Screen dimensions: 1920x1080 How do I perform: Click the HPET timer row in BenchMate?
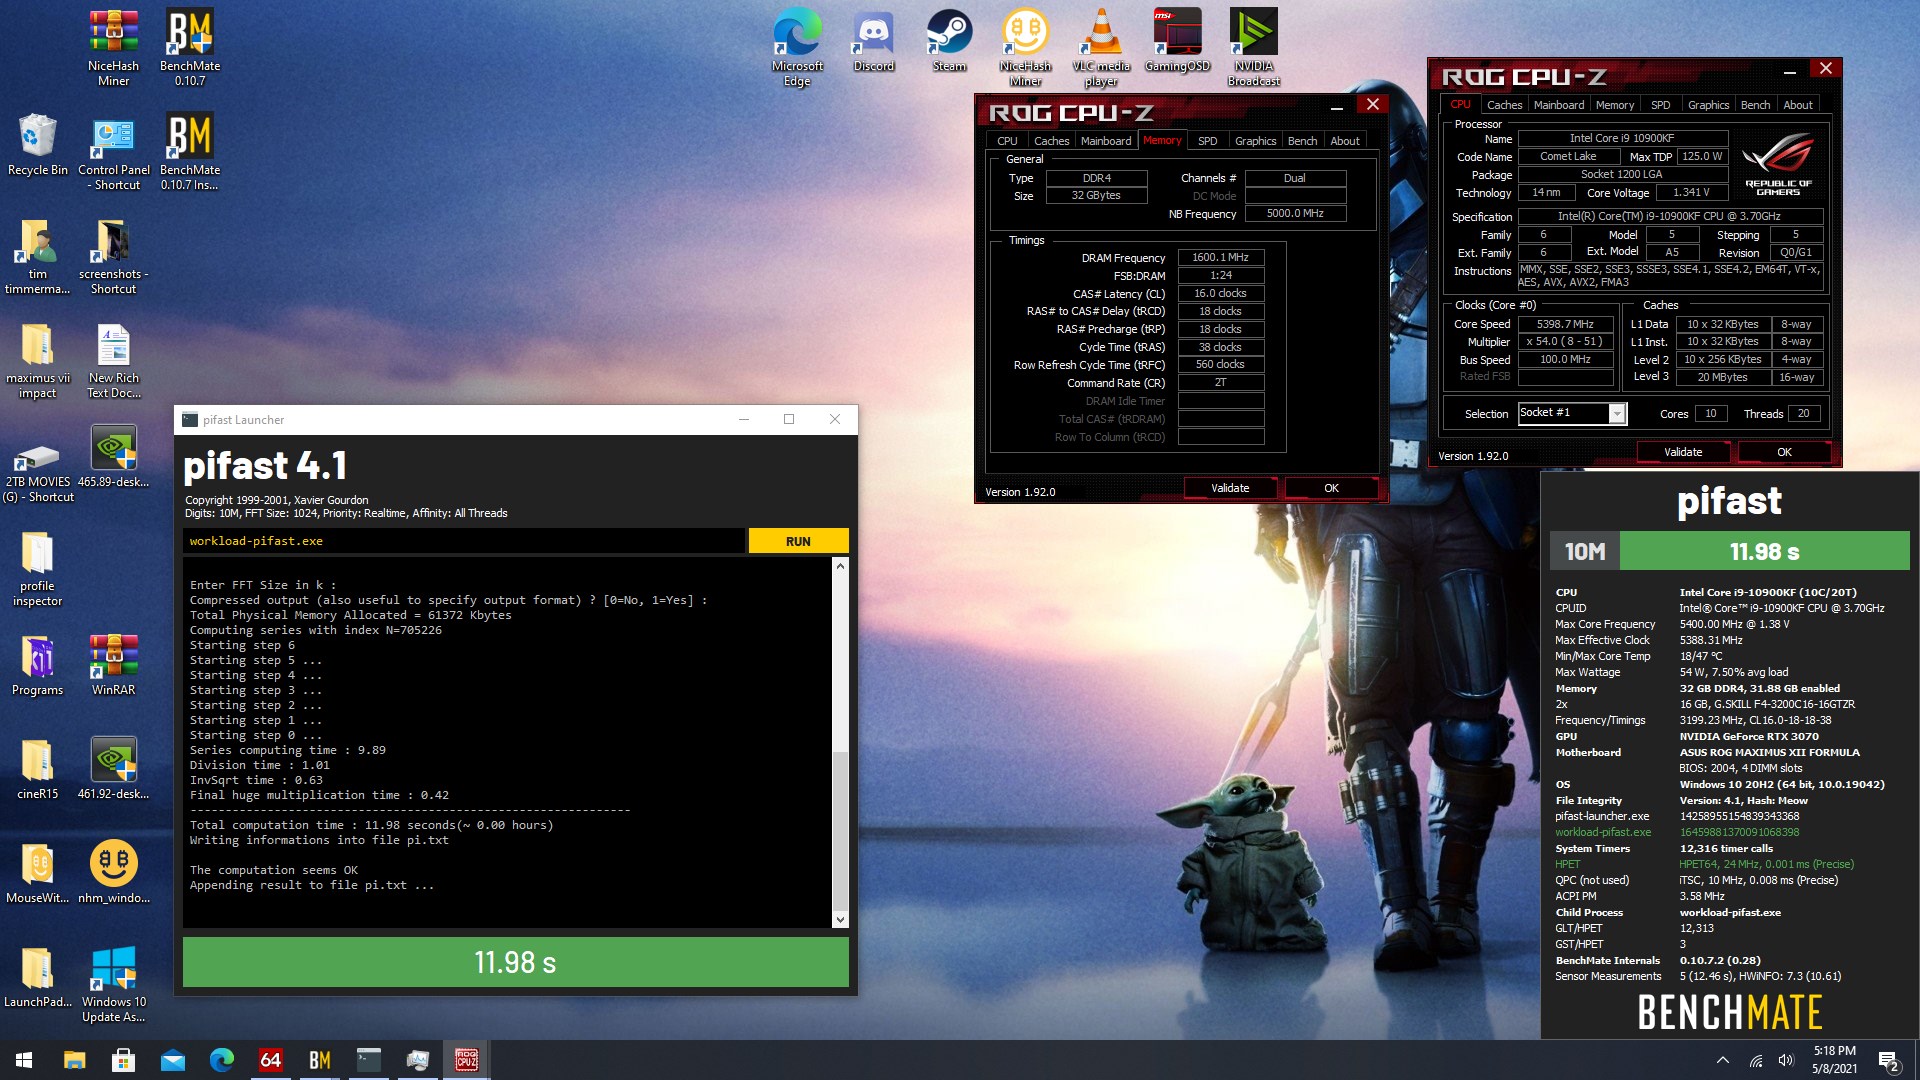tap(1704, 864)
